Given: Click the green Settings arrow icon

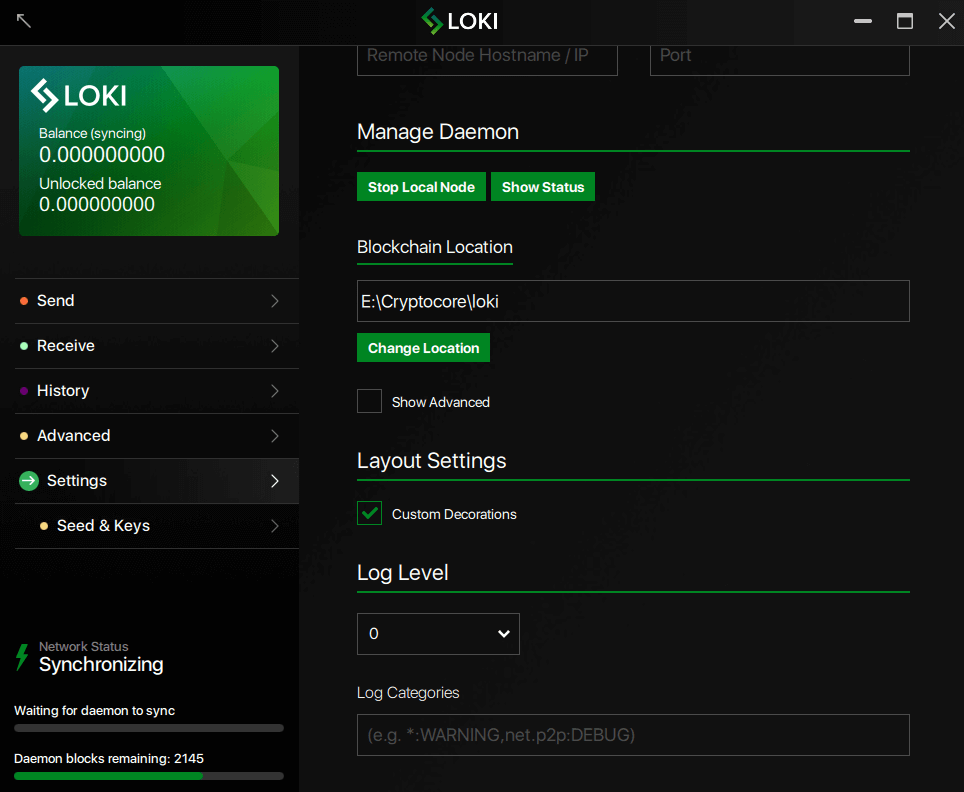Looking at the screenshot, I should (27, 481).
